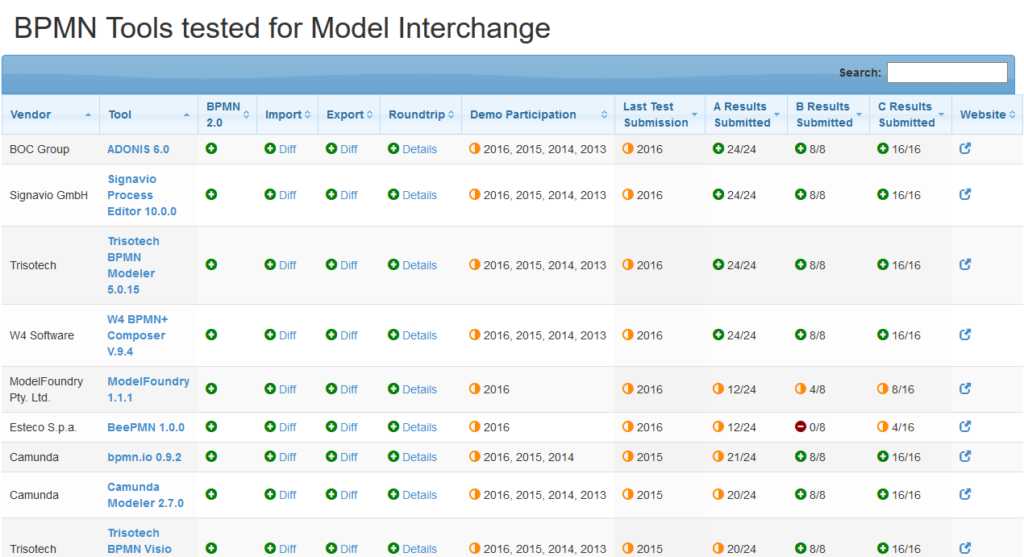
Task: Open Export Diff link for bpmn.io
Action: pyautogui.click(x=349, y=457)
